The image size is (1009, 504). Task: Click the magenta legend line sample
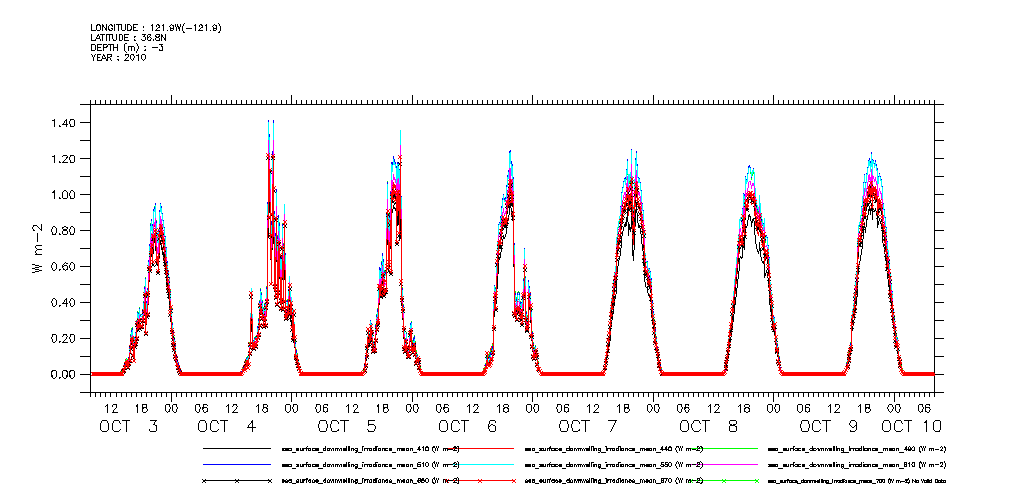[723, 464]
